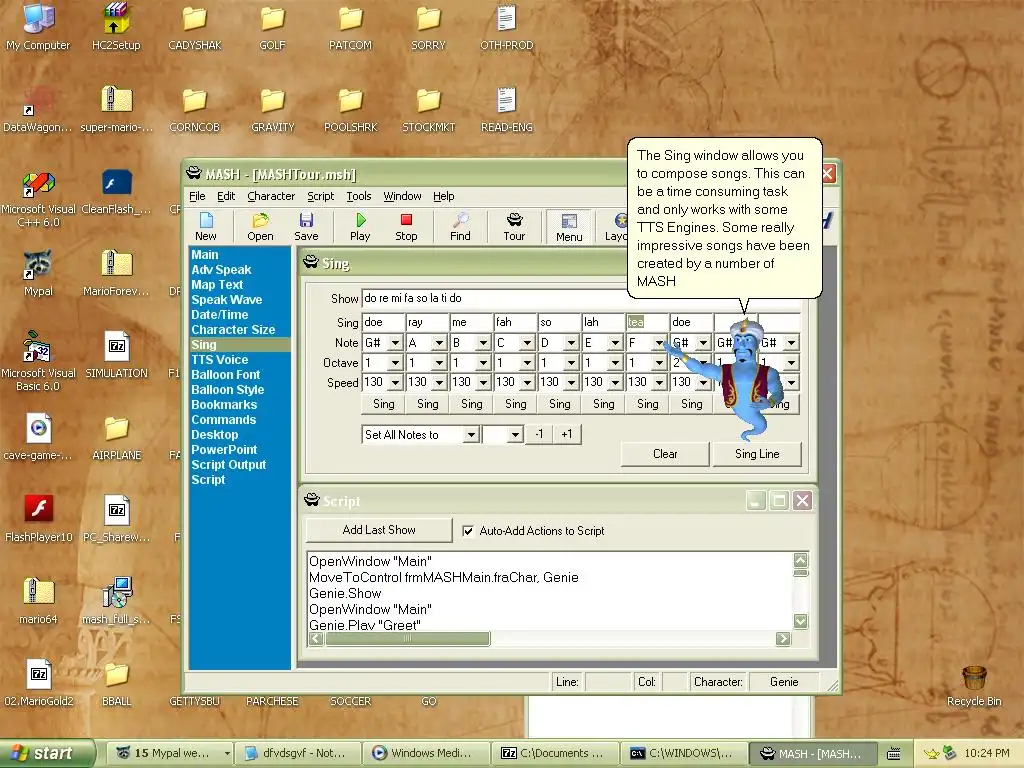Select PowerPoint in the sidebar

[224, 450]
